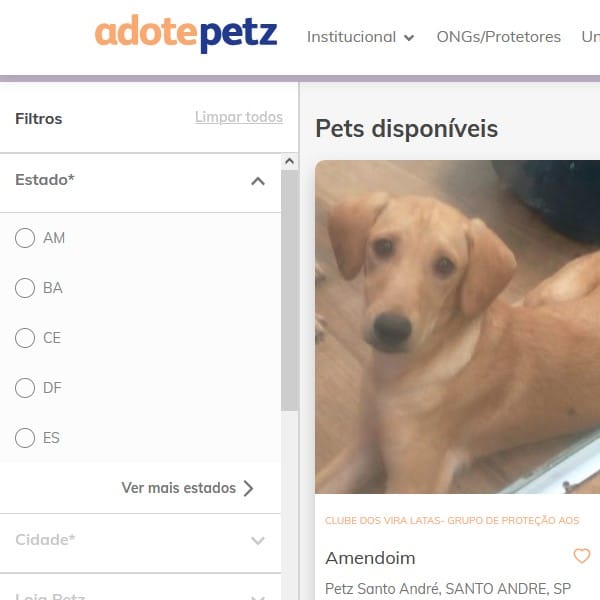Screen dimensions: 600x600
Task: Open the ONGs/Protetores menu item
Action: (x=499, y=37)
